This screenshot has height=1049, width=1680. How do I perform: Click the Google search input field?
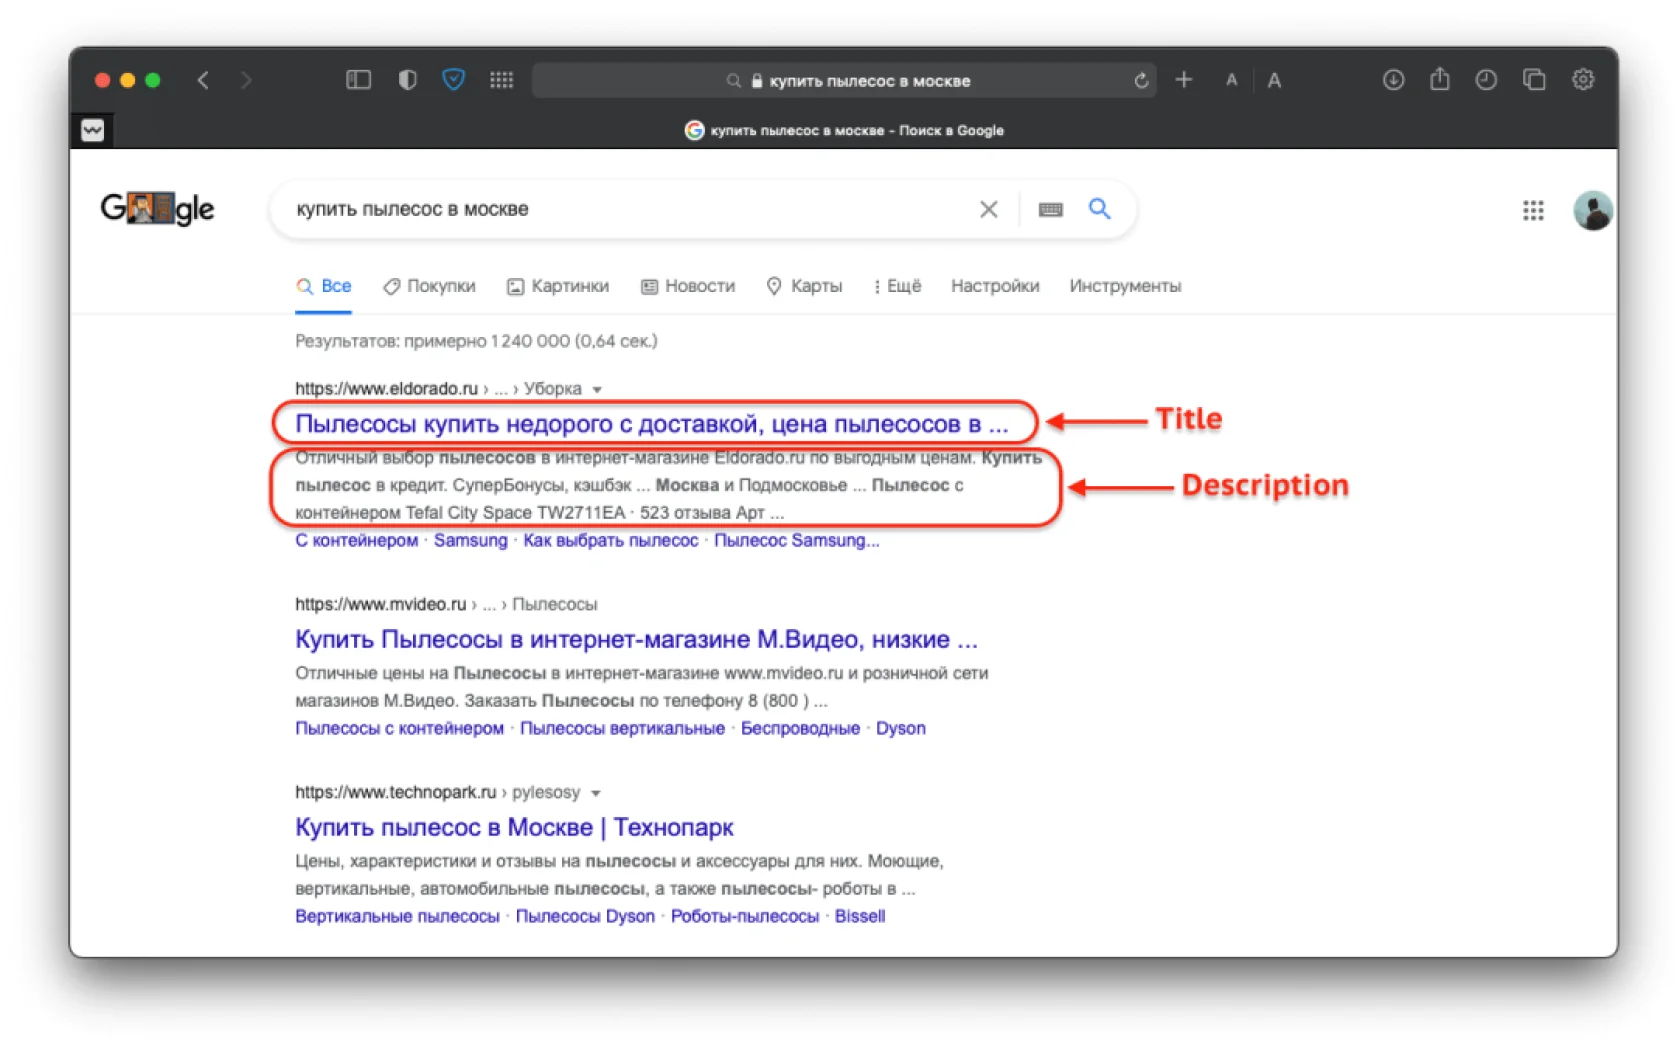[630, 209]
